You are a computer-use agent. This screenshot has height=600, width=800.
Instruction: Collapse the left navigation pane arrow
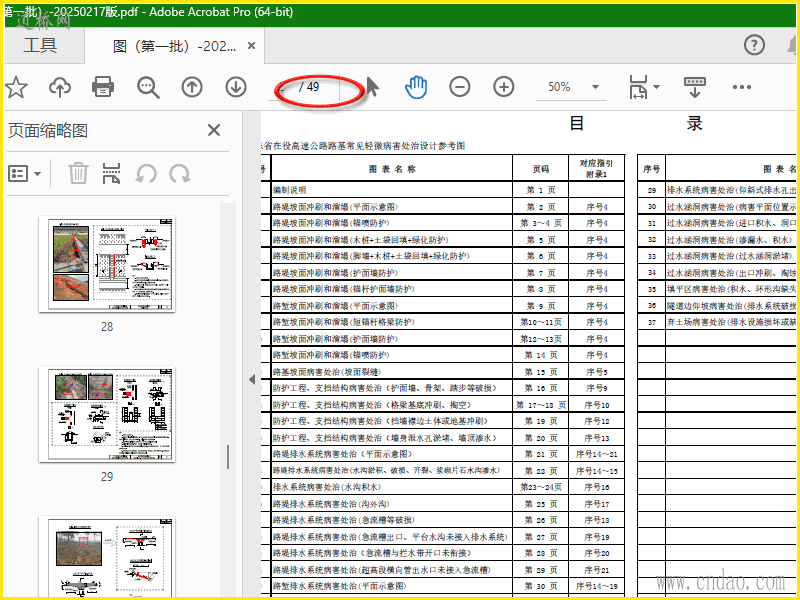tap(252, 379)
